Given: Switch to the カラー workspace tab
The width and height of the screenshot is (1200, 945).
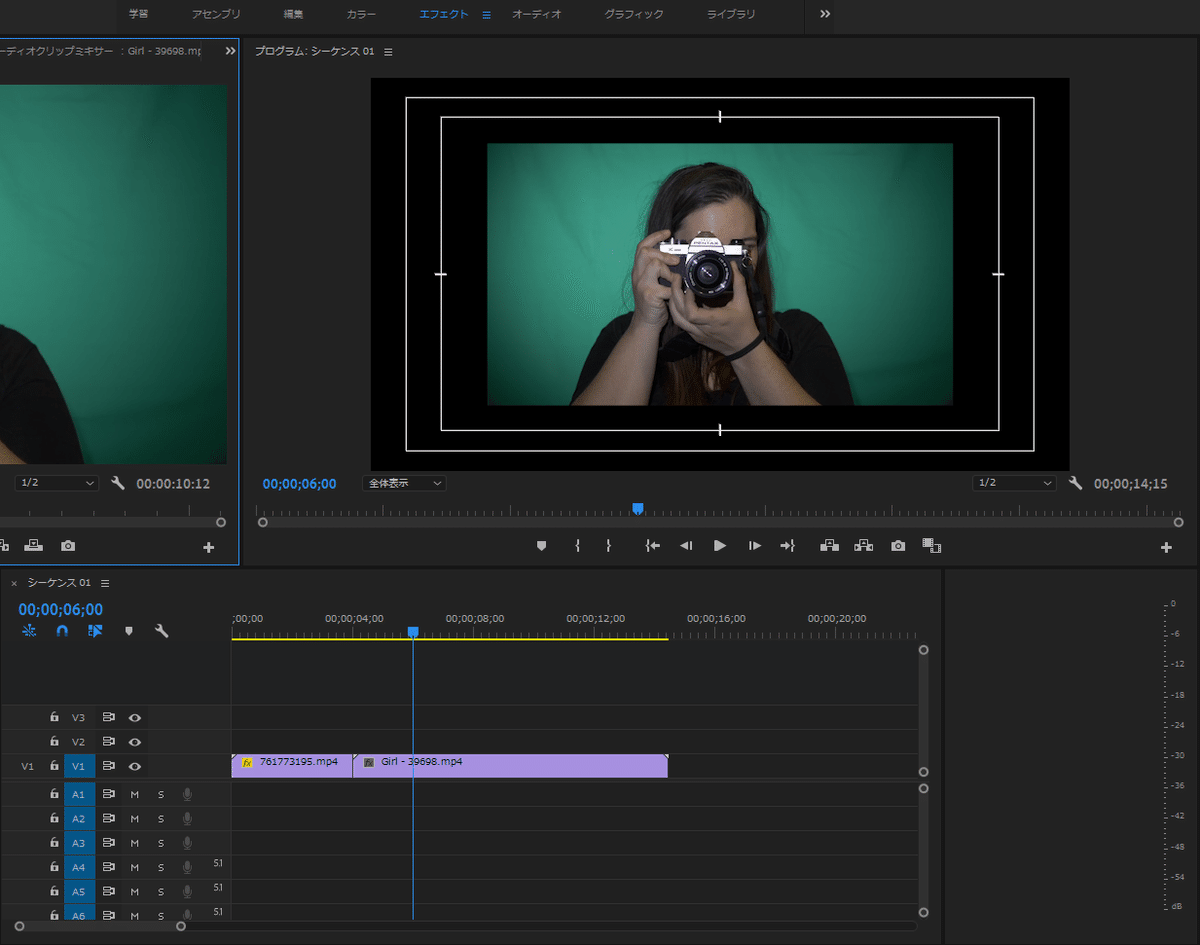Looking at the screenshot, I should tap(361, 15).
